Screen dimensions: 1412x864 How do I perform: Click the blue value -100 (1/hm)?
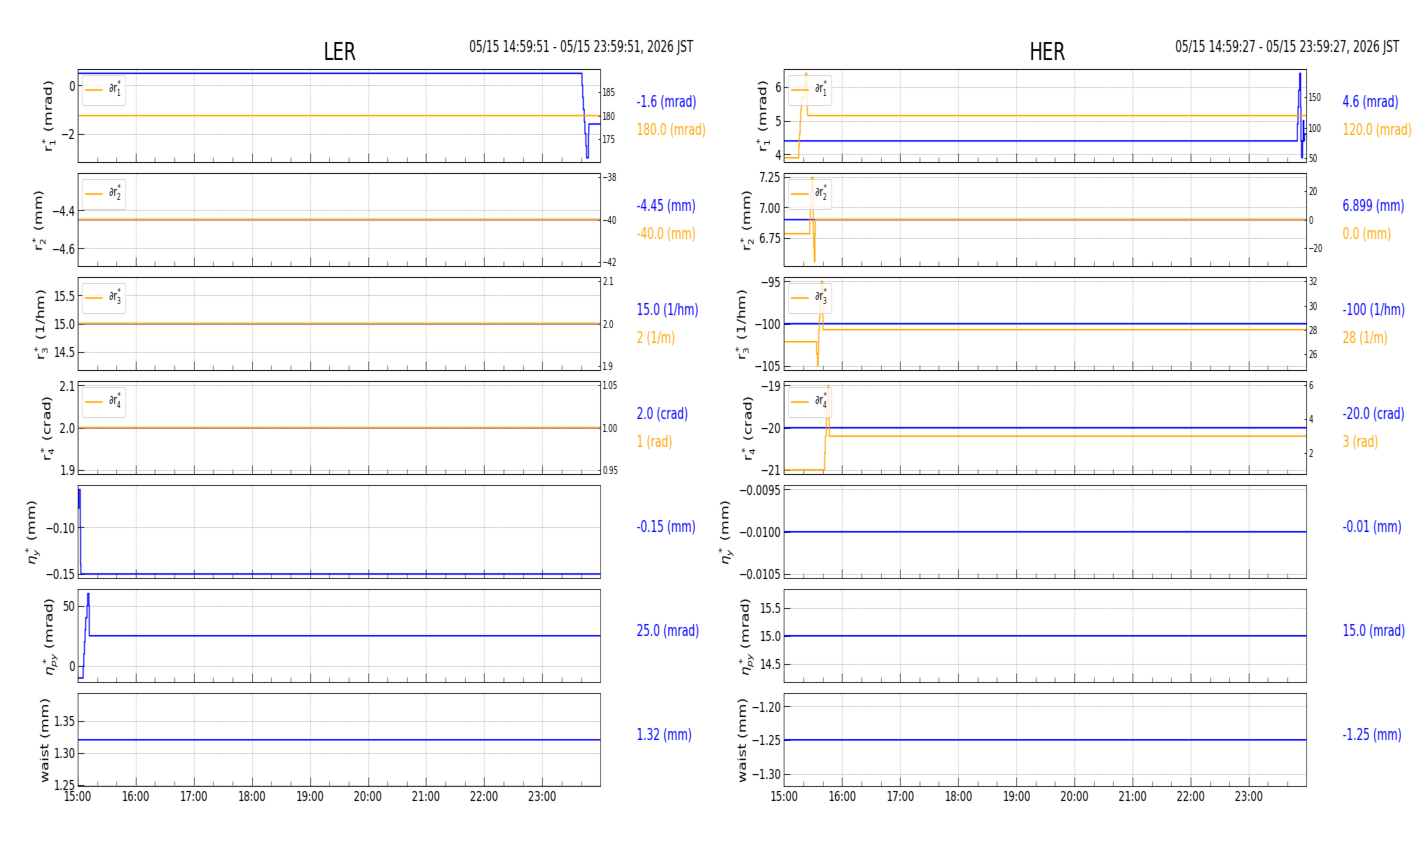(1373, 310)
